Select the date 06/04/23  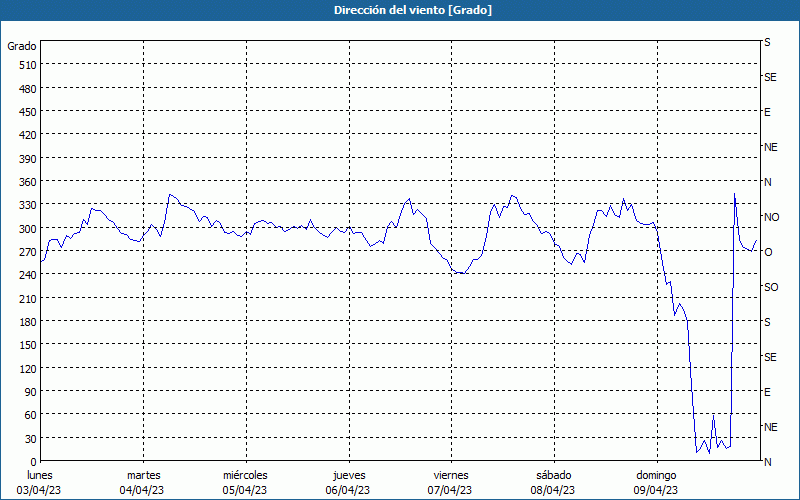tap(348, 490)
